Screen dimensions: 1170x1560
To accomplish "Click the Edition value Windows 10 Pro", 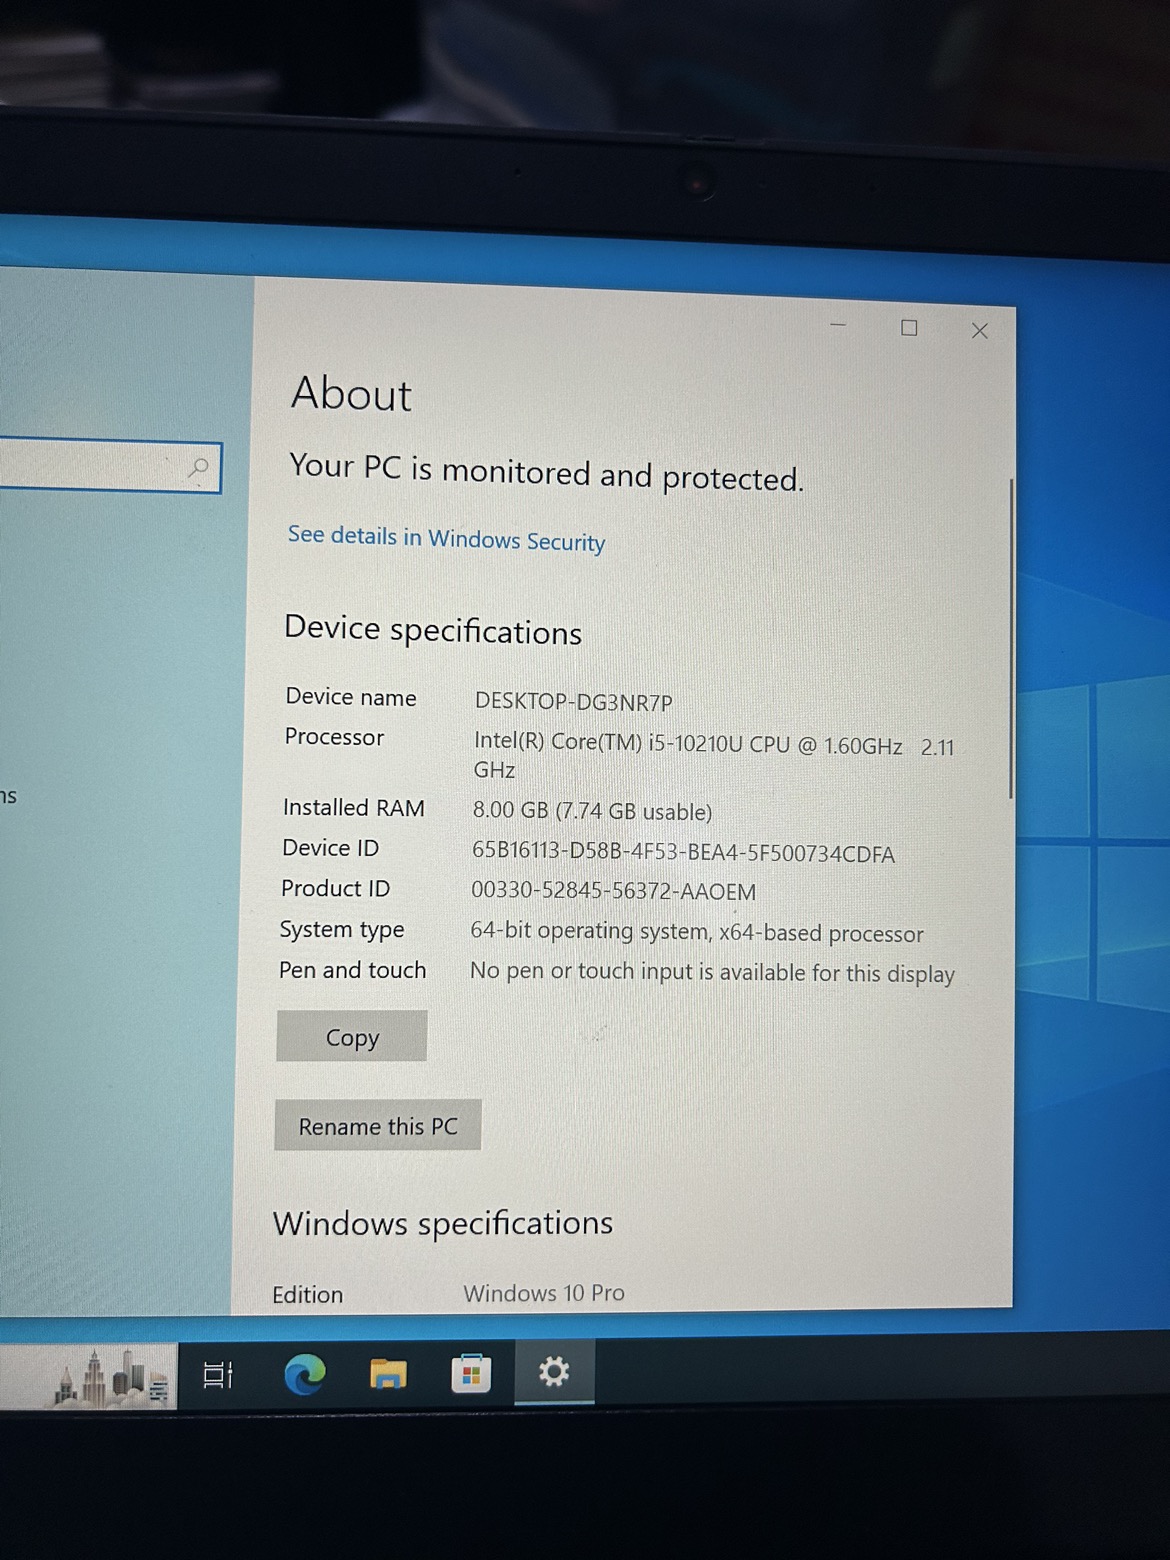I will [x=544, y=1293].
